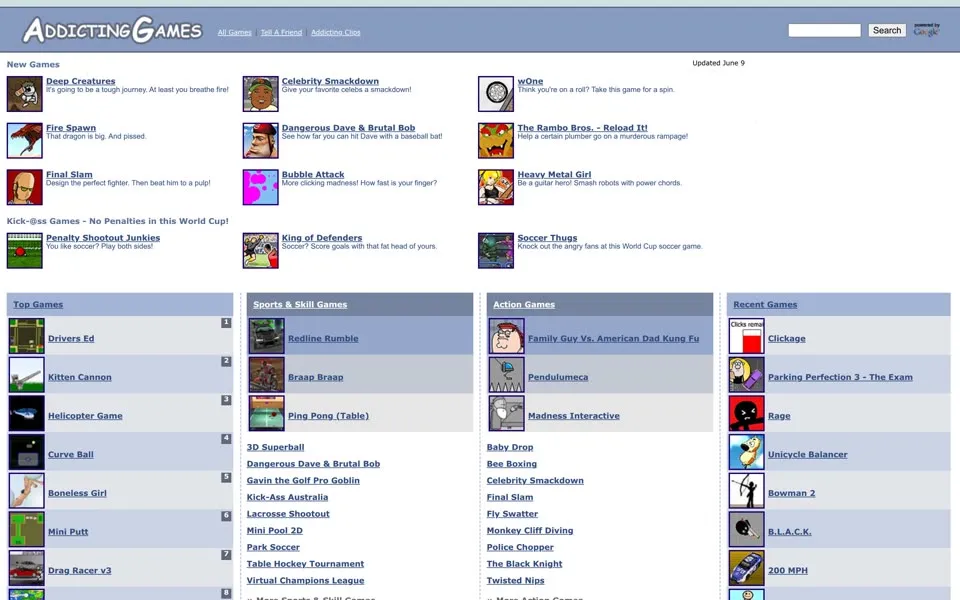Open the 3D Superball link
This screenshot has width=960, height=600.
[x=276, y=447]
